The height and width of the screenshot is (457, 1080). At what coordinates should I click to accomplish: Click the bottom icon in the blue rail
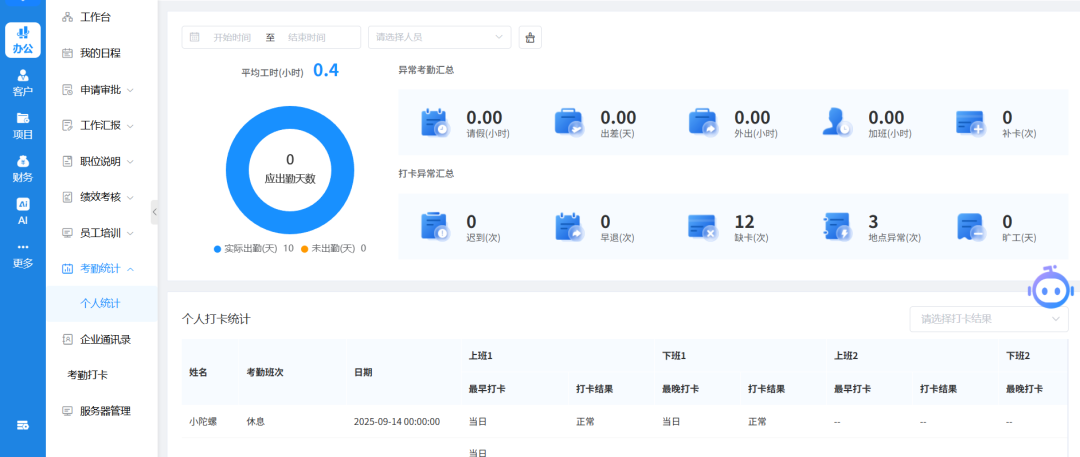point(23,425)
